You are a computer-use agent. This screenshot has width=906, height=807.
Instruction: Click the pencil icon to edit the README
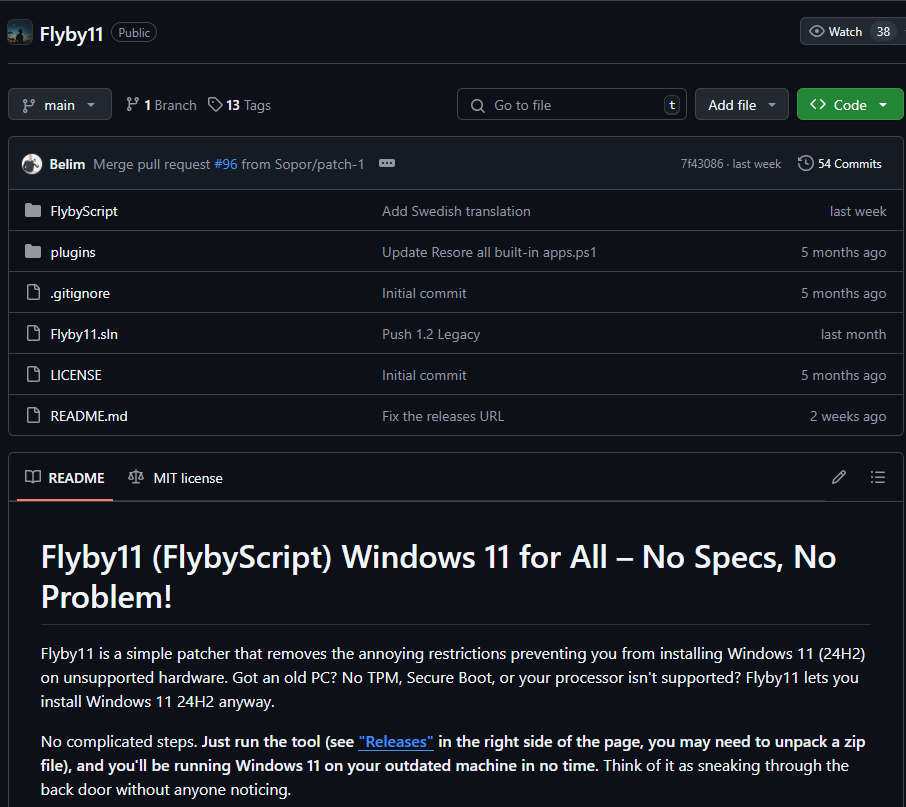pyautogui.click(x=839, y=477)
